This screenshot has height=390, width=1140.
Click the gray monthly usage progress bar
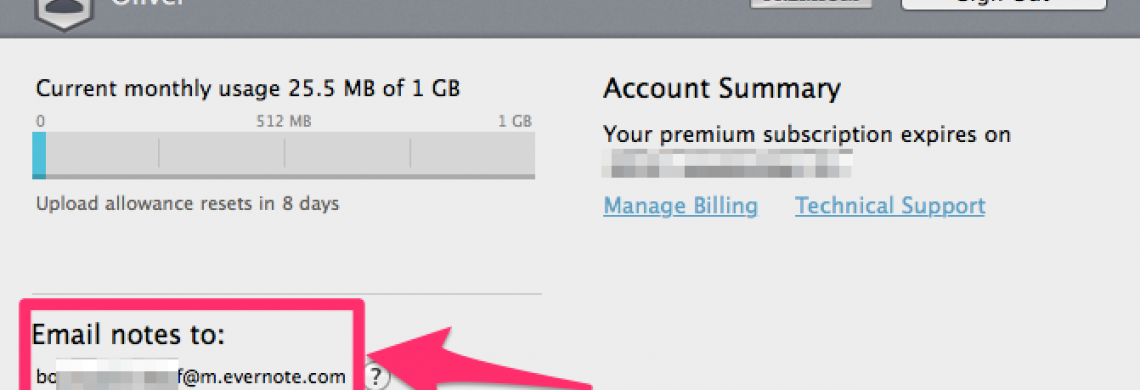tap(284, 154)
